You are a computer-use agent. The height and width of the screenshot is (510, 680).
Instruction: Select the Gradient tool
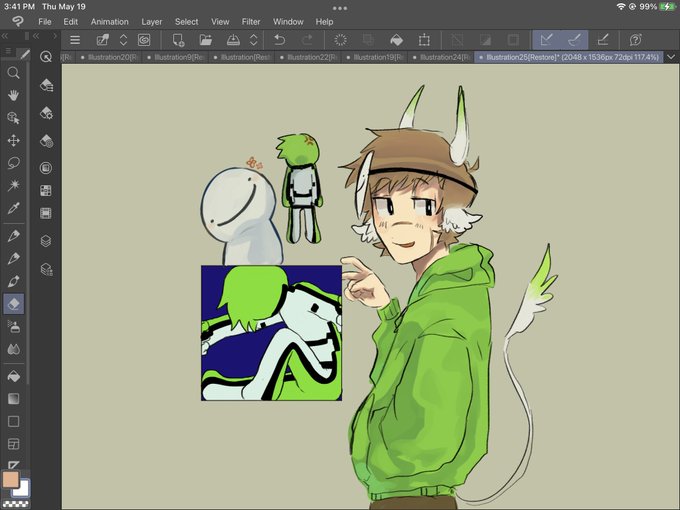point(13,399)
